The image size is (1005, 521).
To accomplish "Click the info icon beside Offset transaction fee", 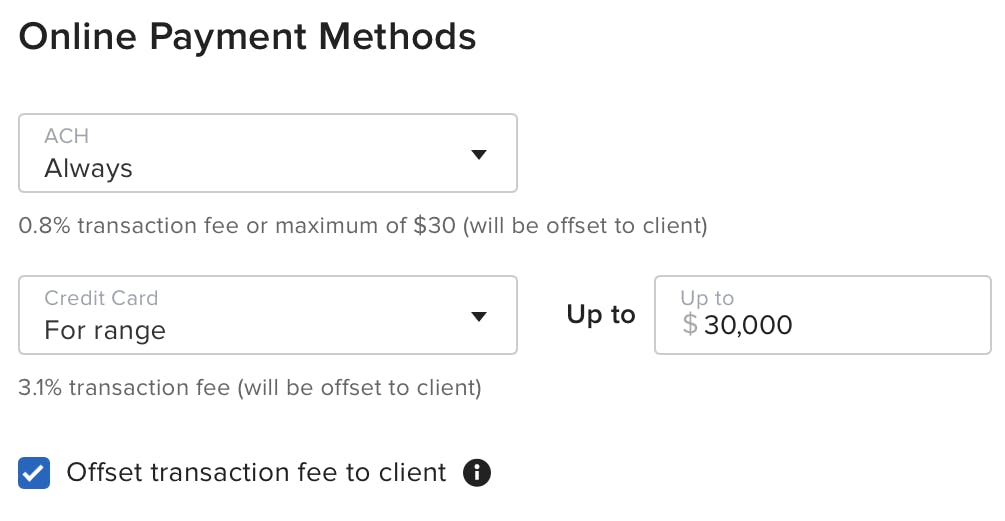I will point(477,473).
